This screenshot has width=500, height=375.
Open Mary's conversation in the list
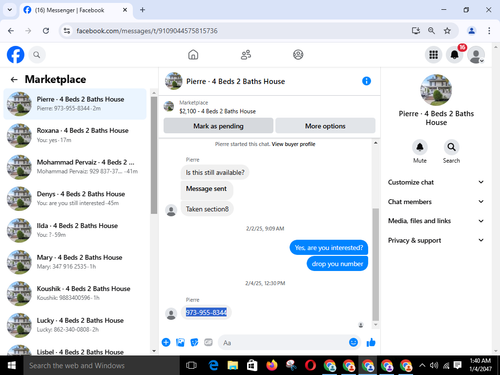coord(75,262)
